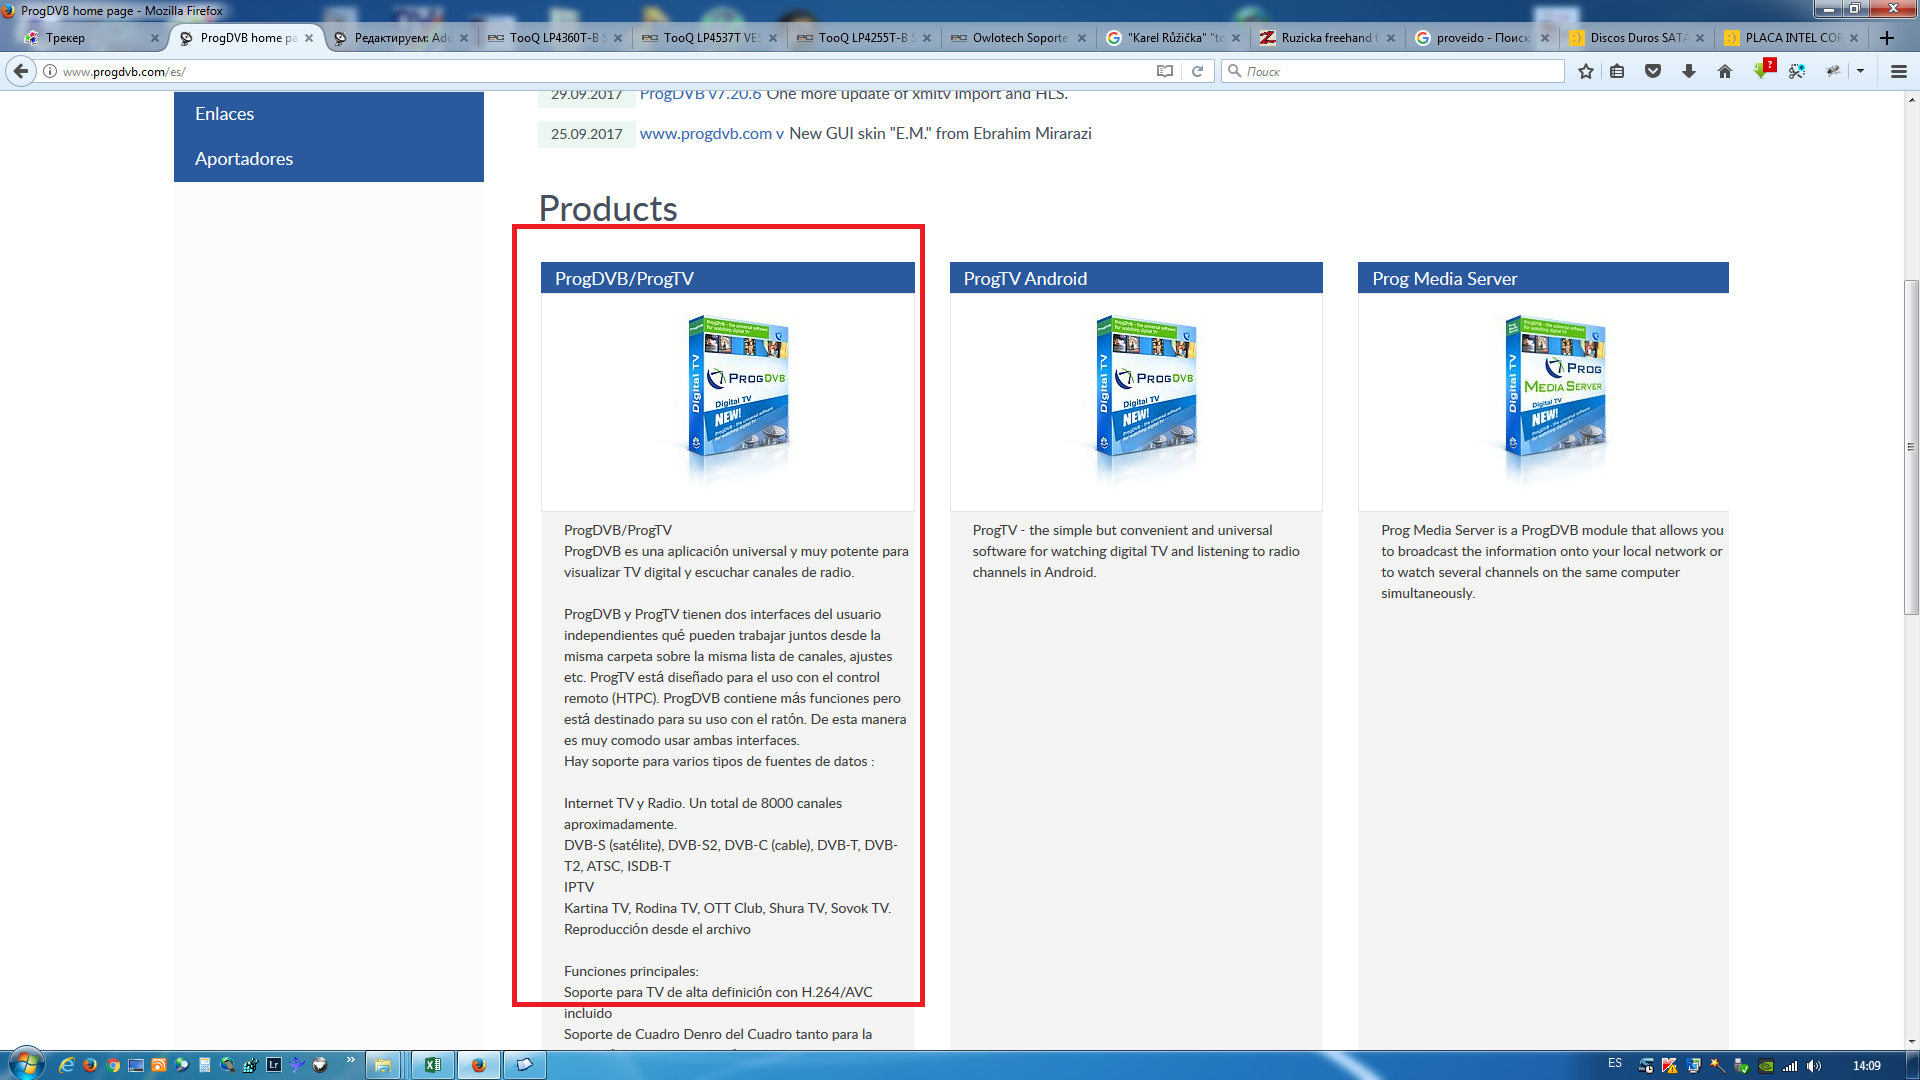This screenshot has height=1080, width=1920.
Task: Click the Firefox back arrow button
Action: pyautogui.click(x=21, y=71)
